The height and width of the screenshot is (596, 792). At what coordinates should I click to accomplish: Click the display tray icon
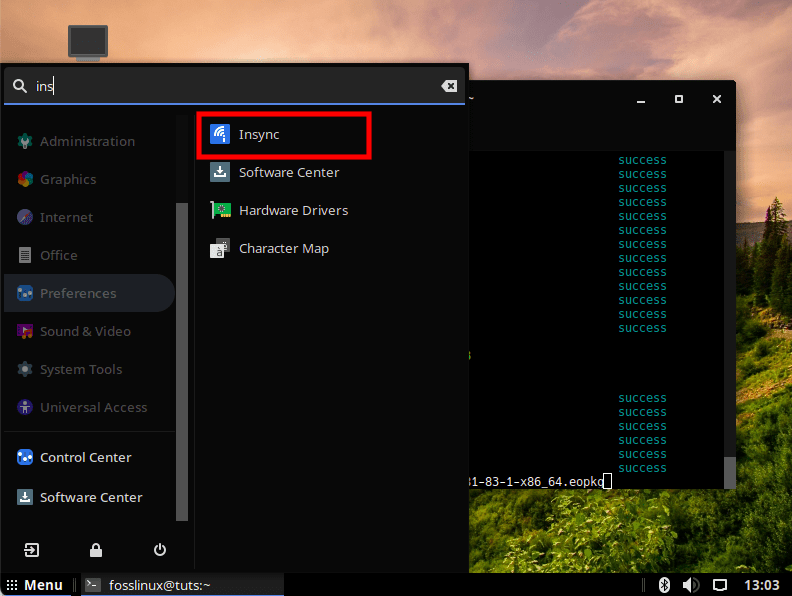[x=720, y=585]
